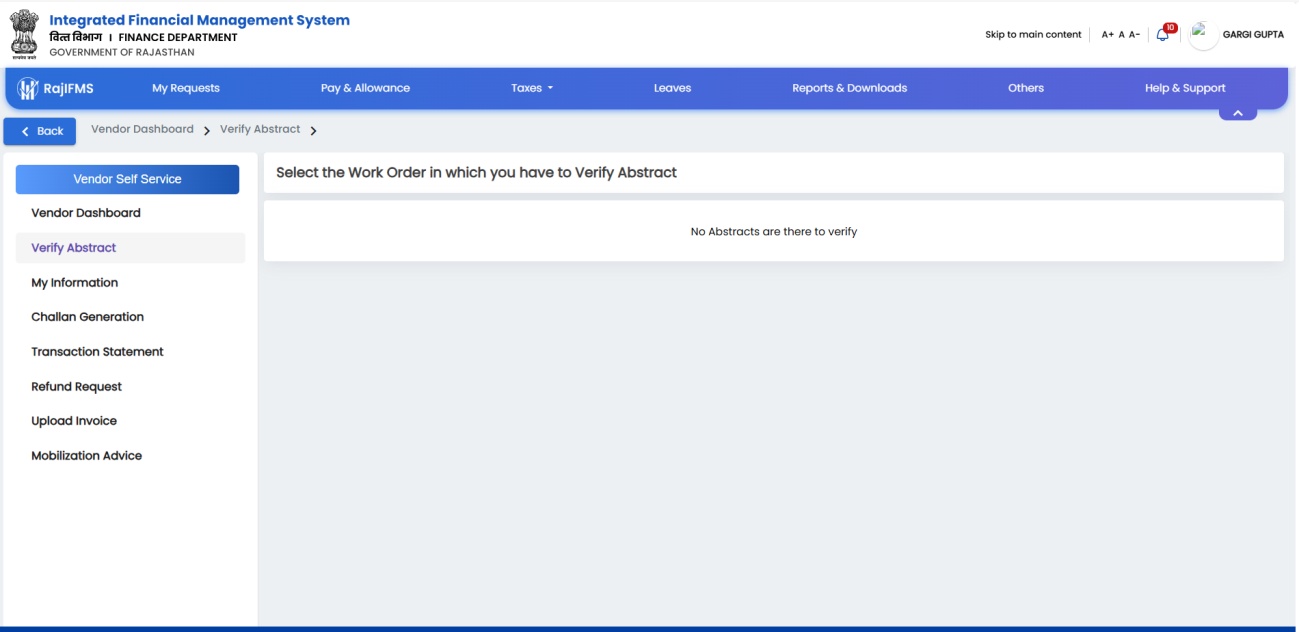Open the user profile avatar
The image size is (1299, 632).
coord(1203,34)
